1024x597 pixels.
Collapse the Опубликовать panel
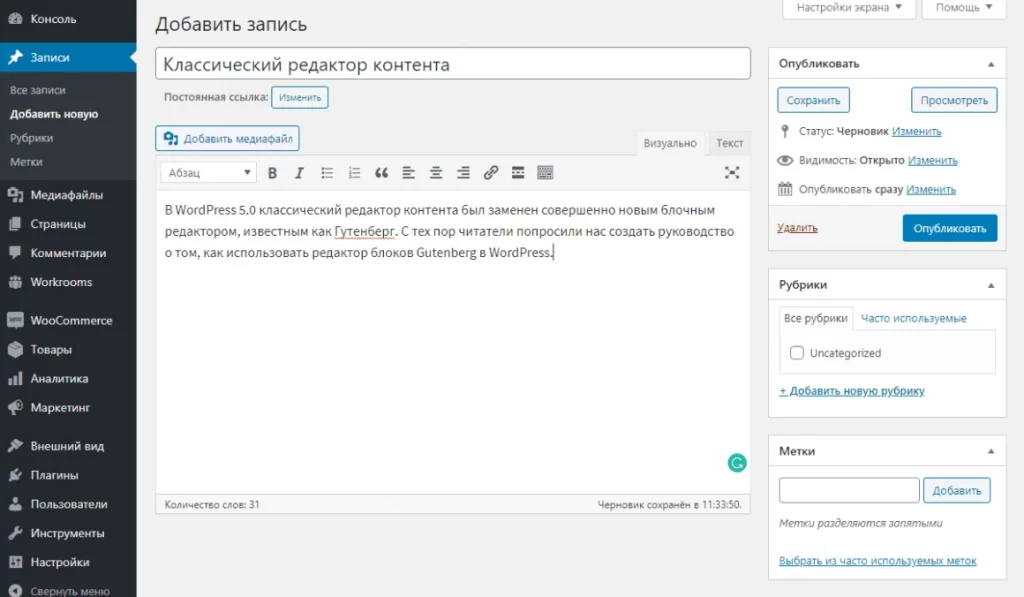click(x=990, y=64)
